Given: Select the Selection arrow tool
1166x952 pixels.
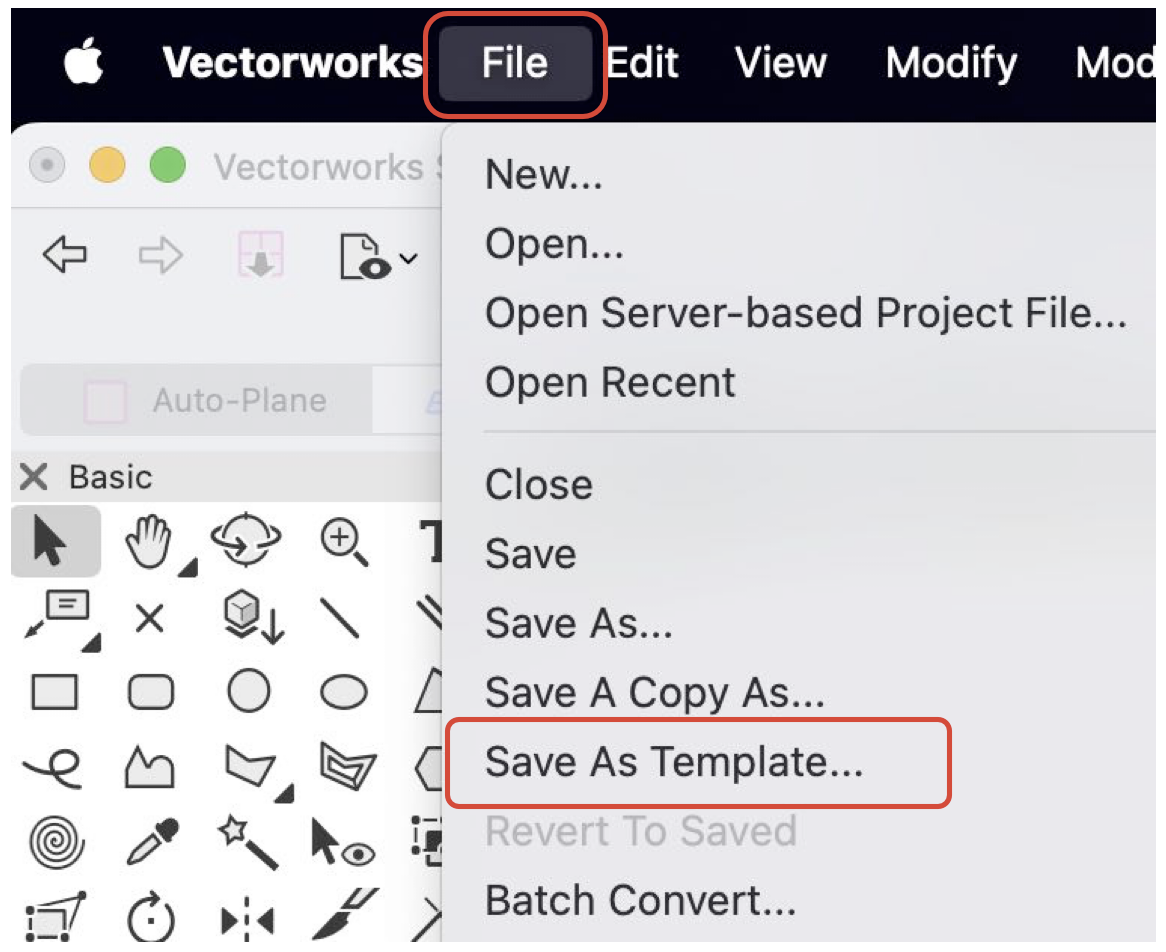Looking at the screenshot, I should coord(52,542).
